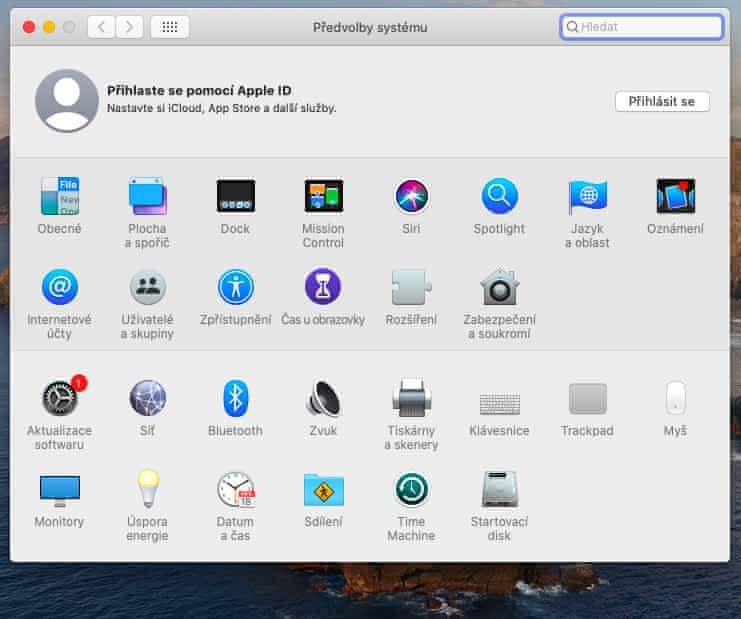Open Zpřístupnění accessibility settings
This screenshot has height=619, width=741.
235,288
